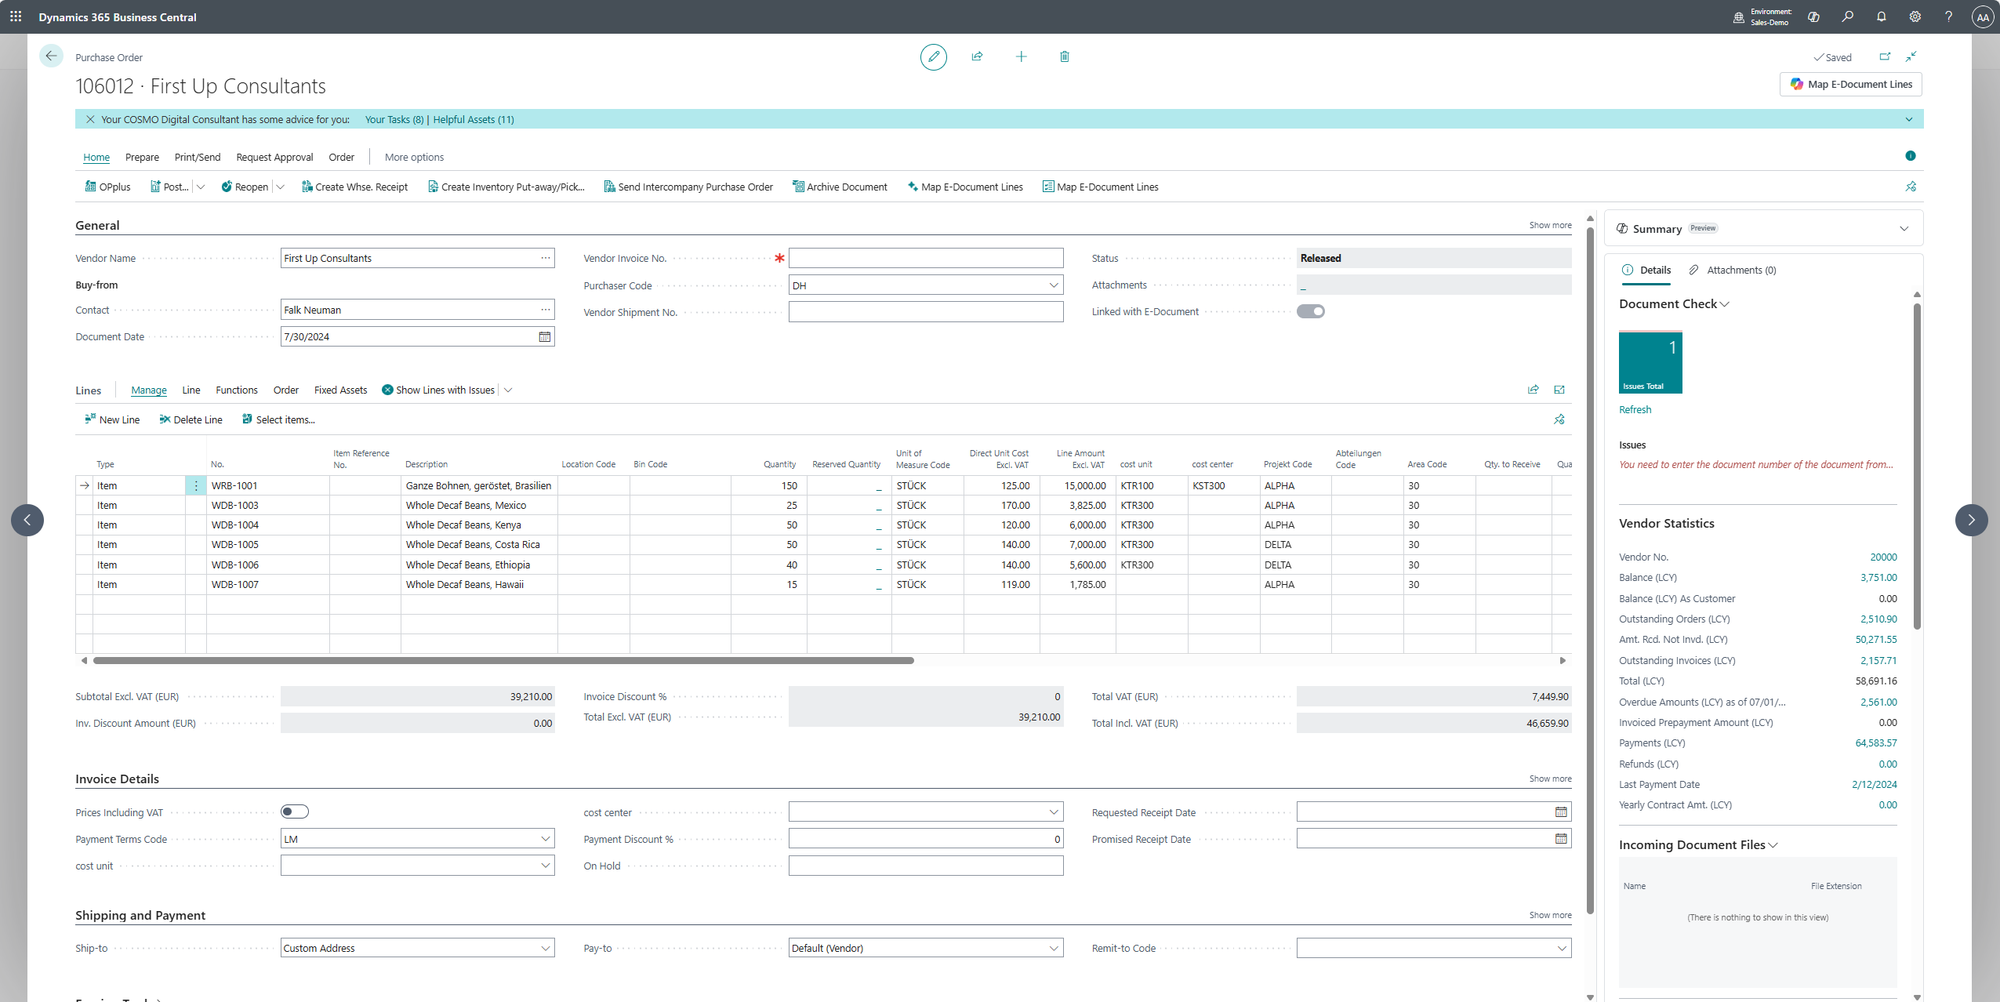Dismiss the COSMO Digital Consultant banner
Image resolution: width=2000 pixels, height=1002 pixels.
click(90, 120)
